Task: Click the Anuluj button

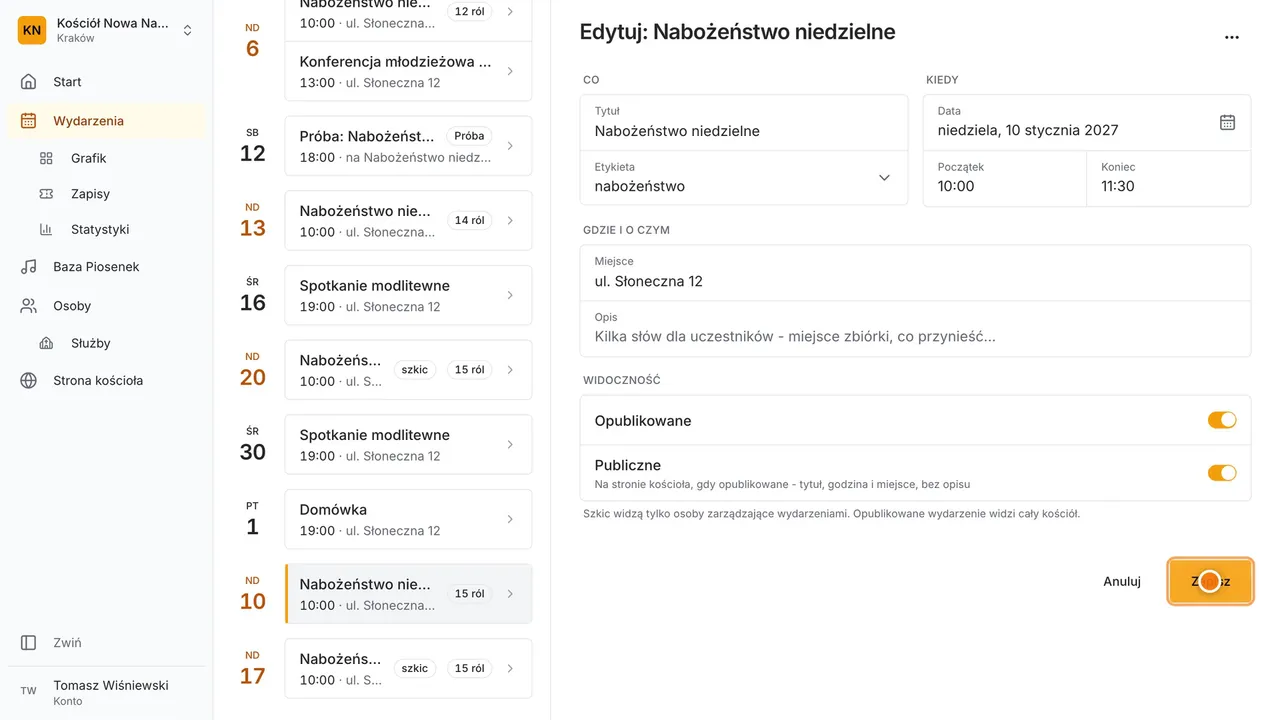Action: pos(1122,581)
